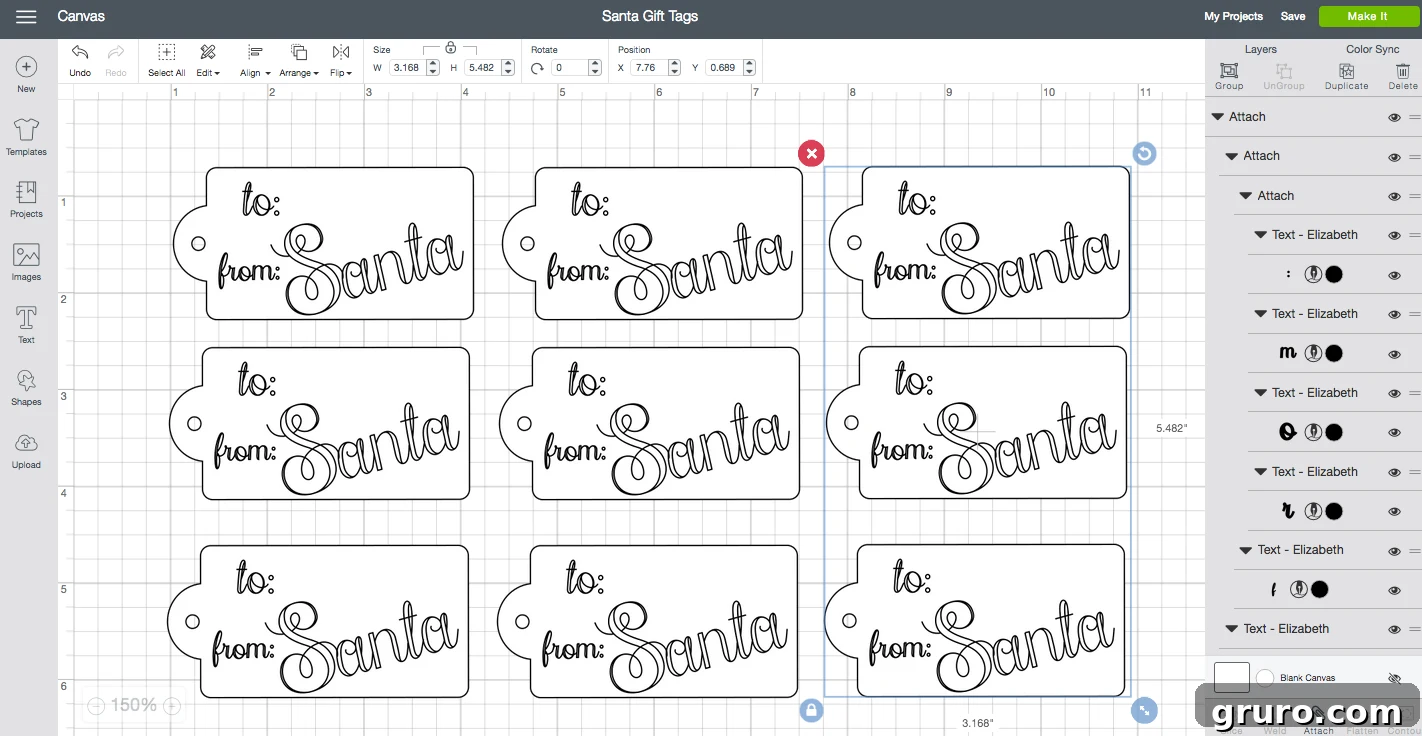Click the UnGroup icon
Screen dimensions: 1422x736
click(1284, 71)
